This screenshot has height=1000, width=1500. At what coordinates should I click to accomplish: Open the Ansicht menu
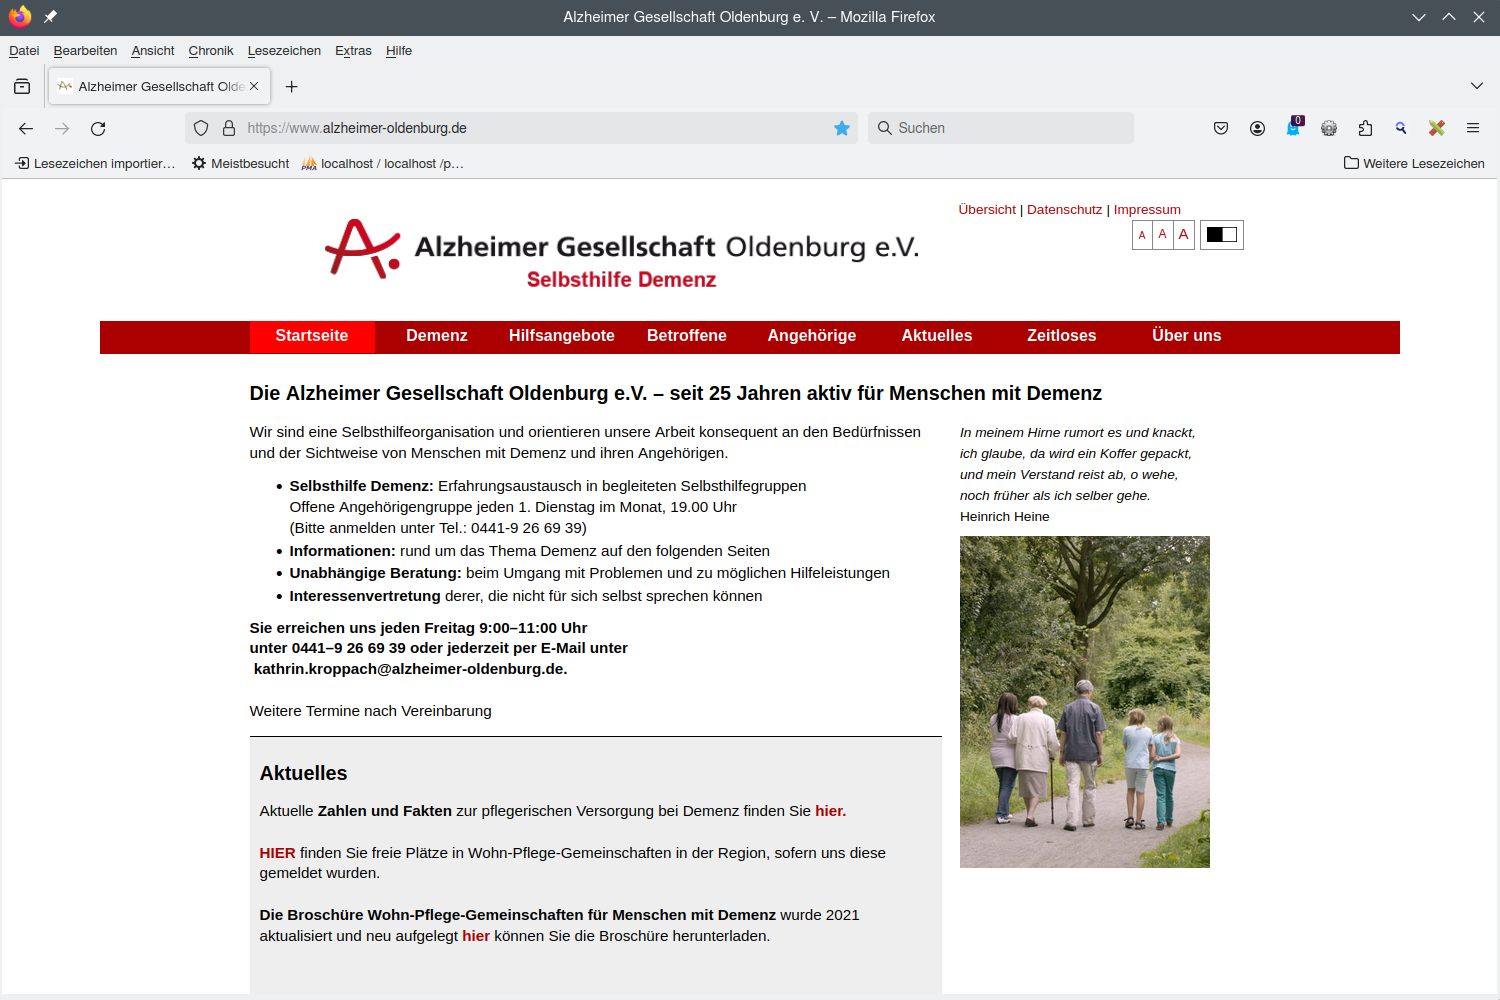coord(153,51)
